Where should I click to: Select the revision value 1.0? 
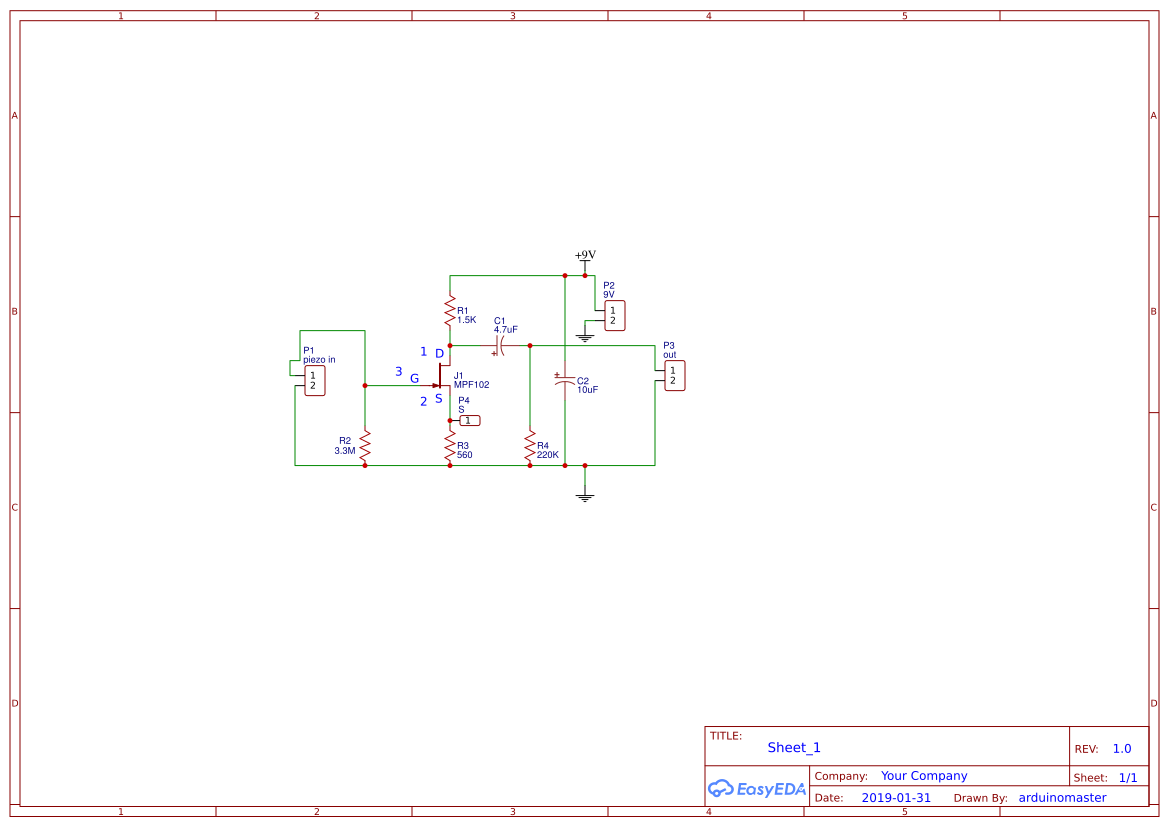[1120, 747]
